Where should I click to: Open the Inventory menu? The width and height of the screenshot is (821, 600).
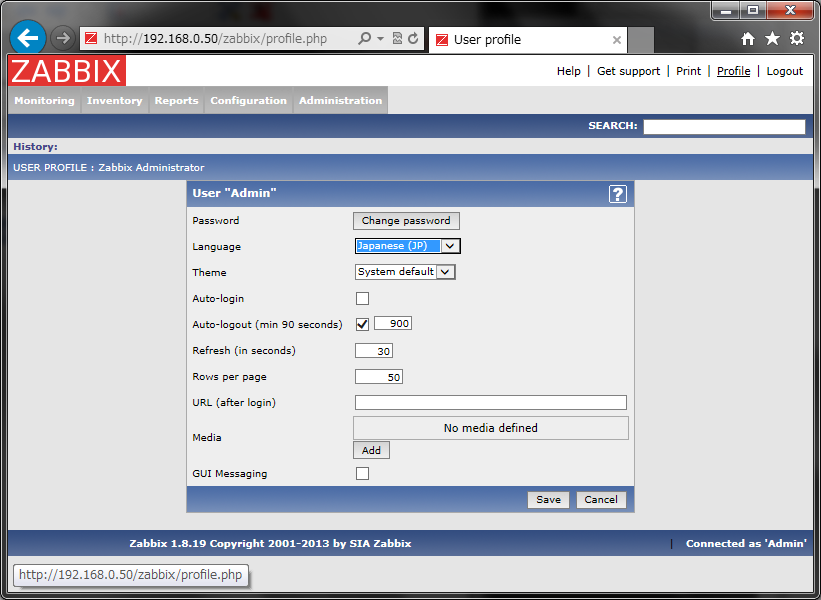point(115,101)
